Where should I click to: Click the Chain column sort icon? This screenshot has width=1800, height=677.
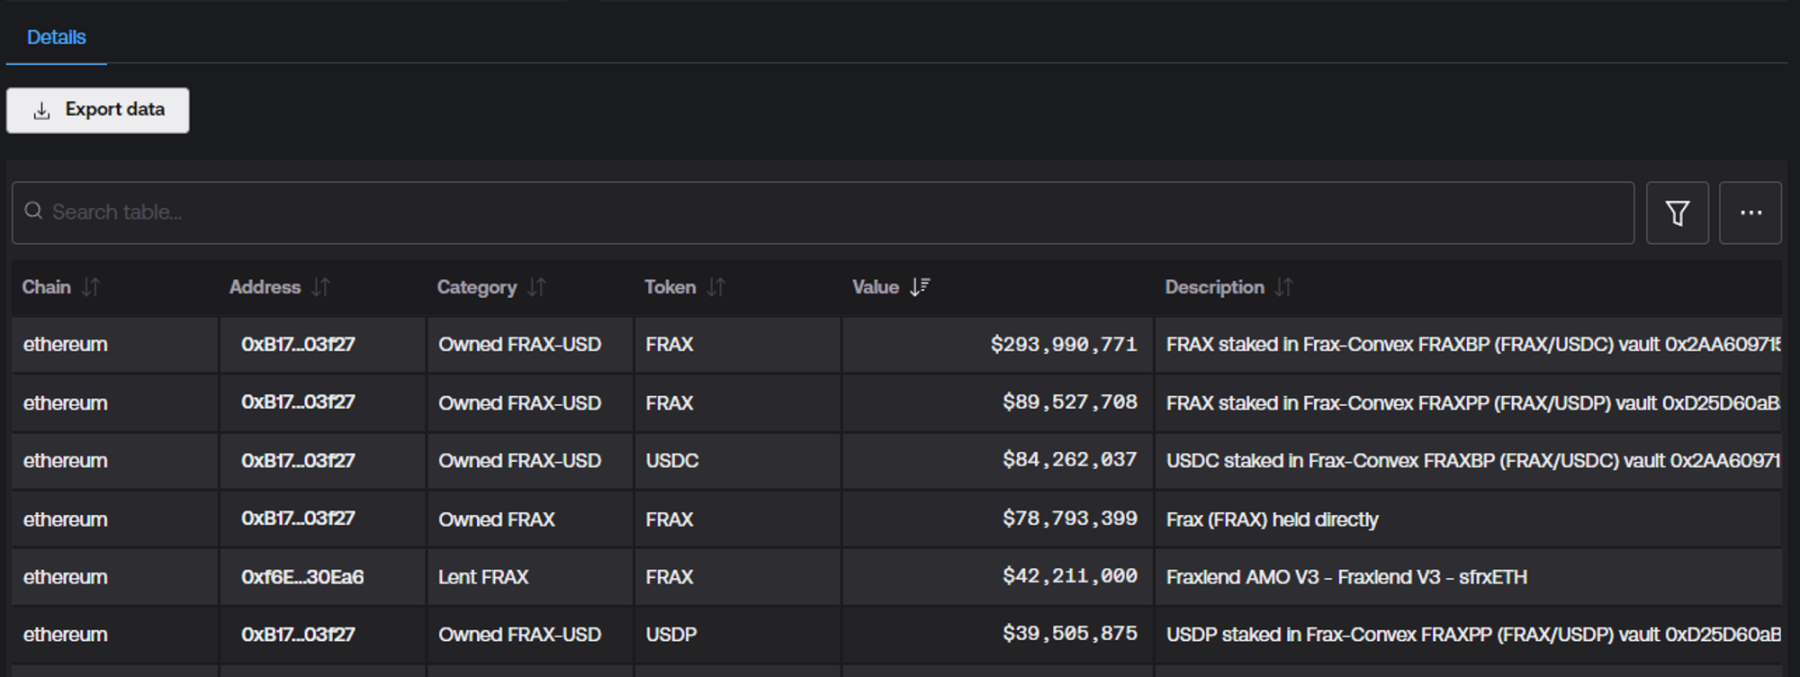point(91,288)
